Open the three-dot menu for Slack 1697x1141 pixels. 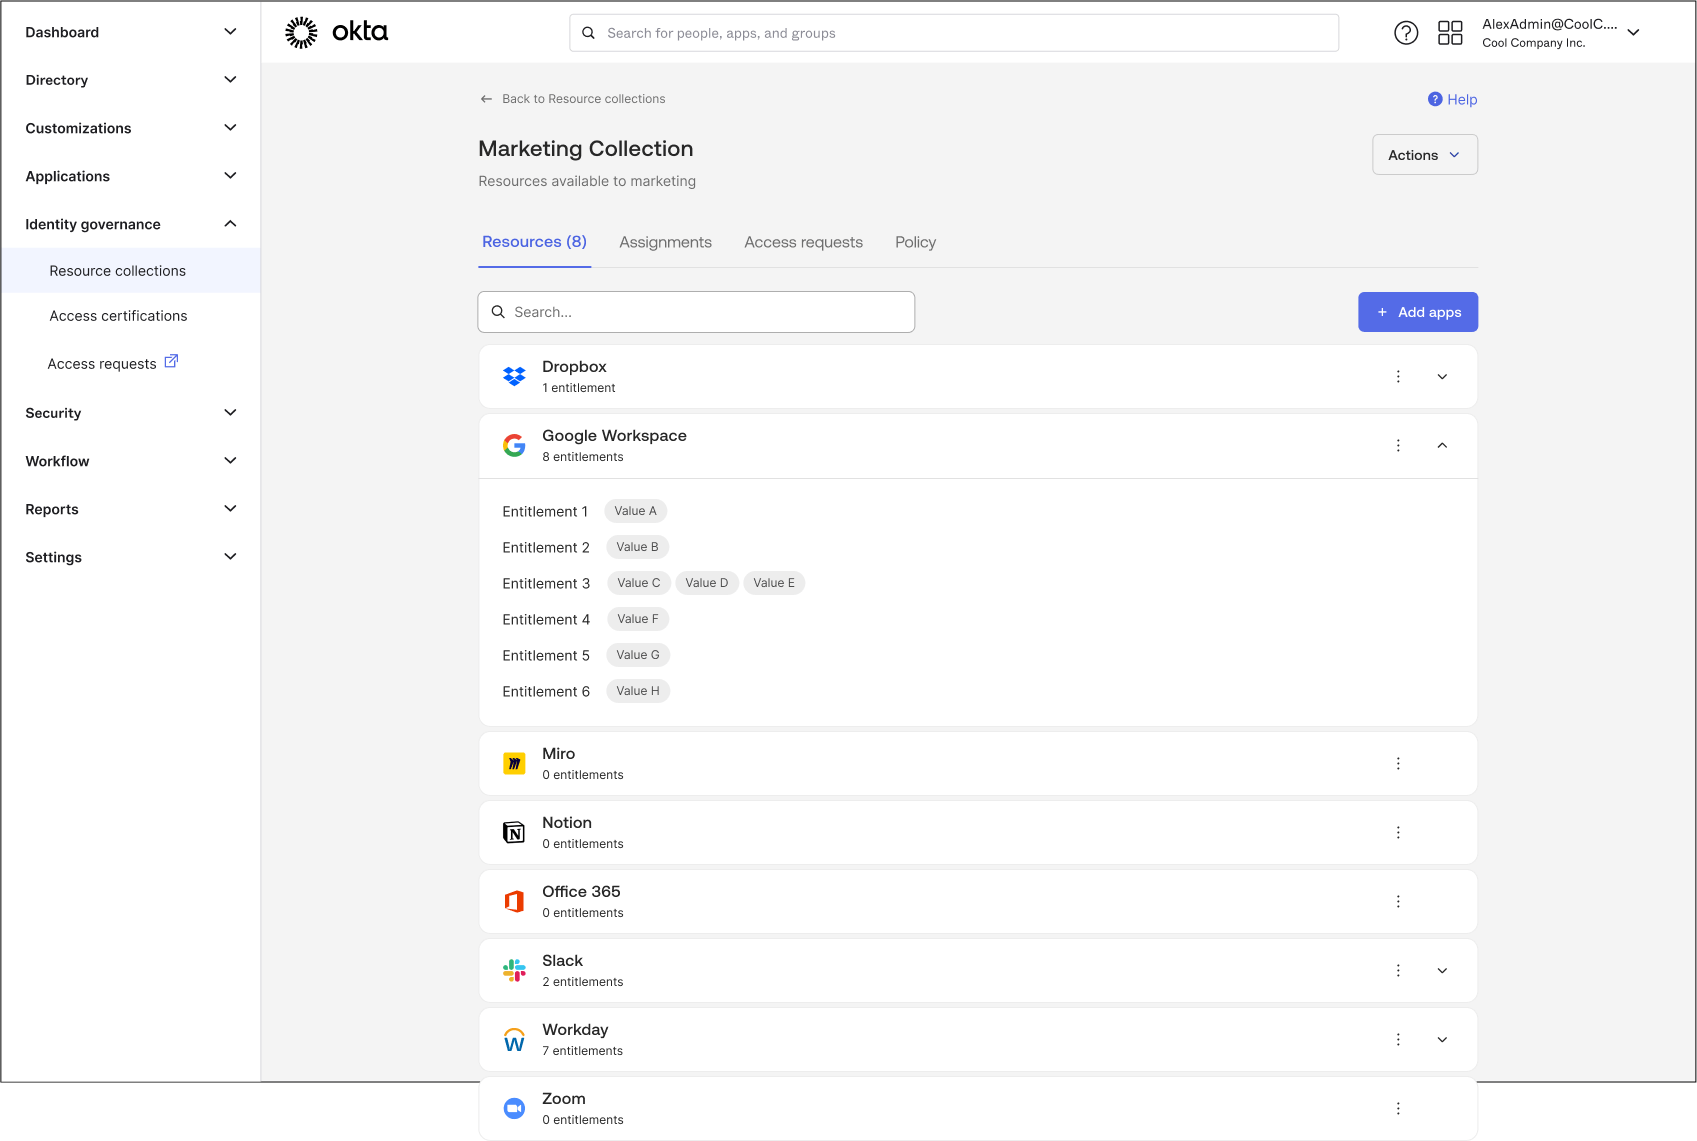click(x=1398, y=970)
